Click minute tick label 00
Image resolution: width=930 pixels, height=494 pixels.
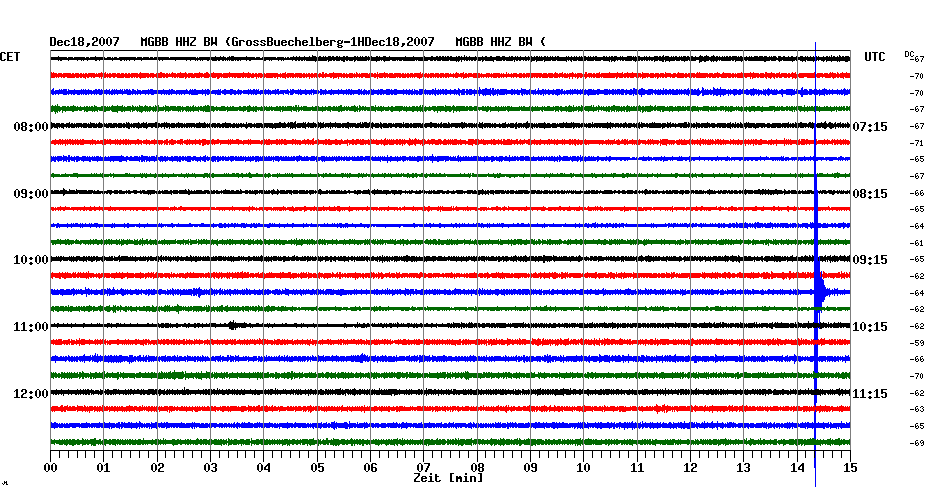50,468
